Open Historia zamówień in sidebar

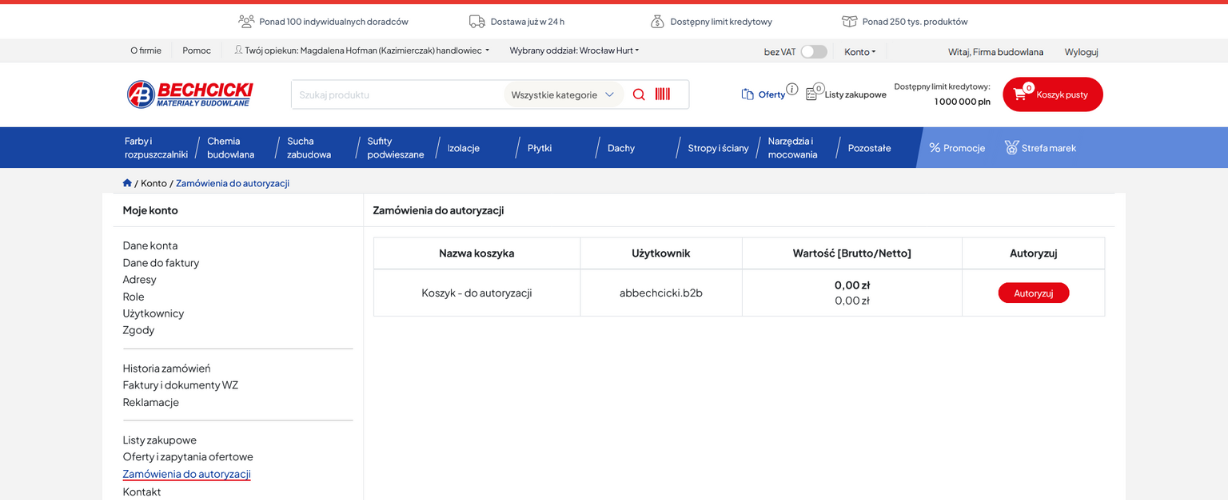pos(167,368)
